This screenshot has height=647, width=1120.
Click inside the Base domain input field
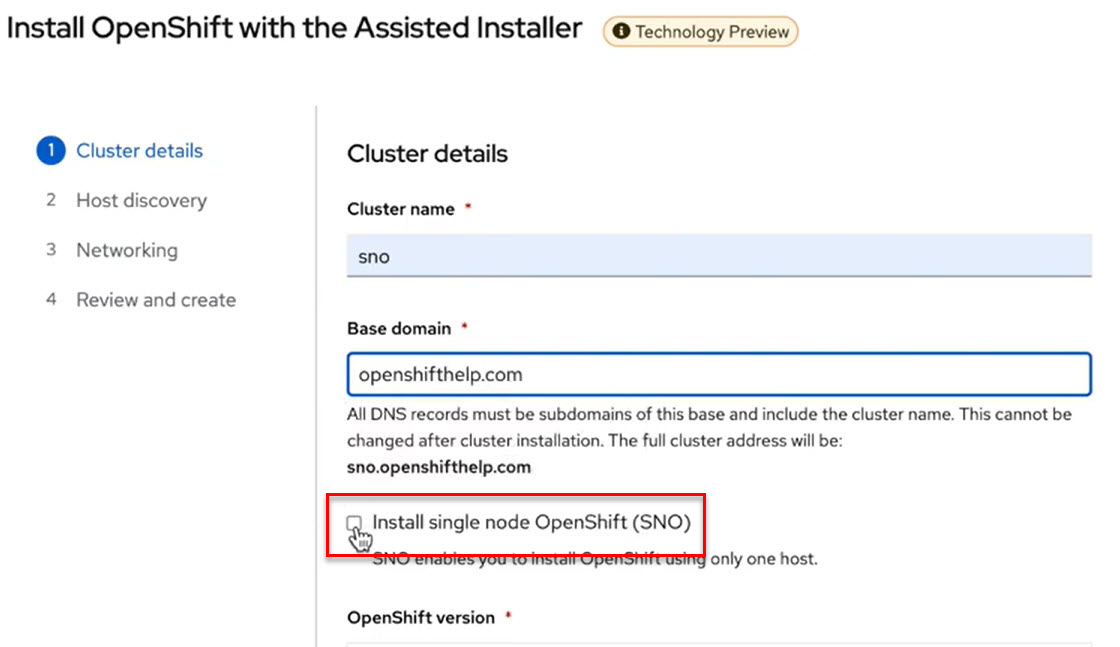719,374
